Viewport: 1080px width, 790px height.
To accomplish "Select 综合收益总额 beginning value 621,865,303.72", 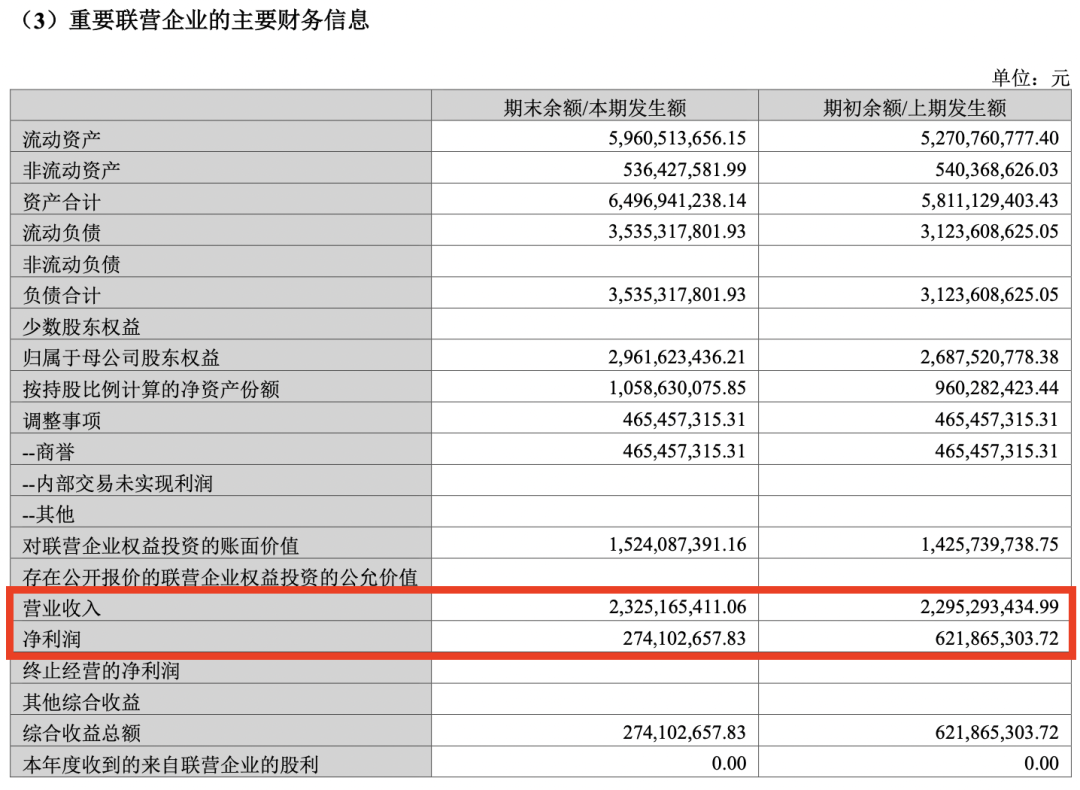I will 997,732.
